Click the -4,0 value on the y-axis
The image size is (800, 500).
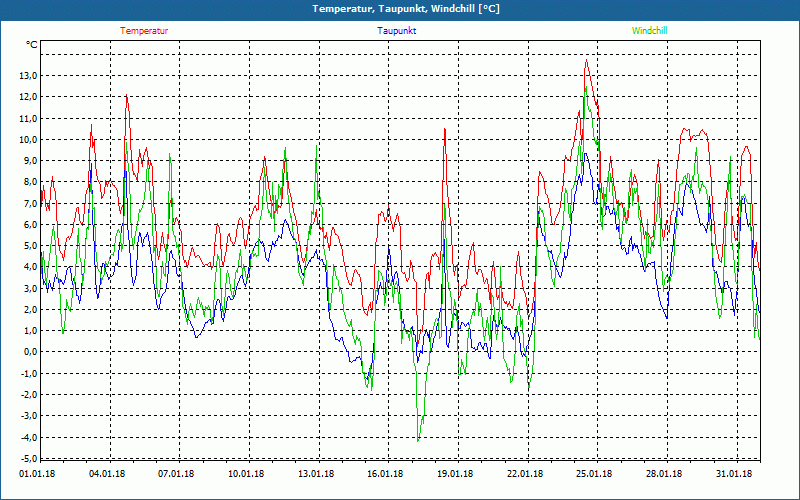click(26, 437)
